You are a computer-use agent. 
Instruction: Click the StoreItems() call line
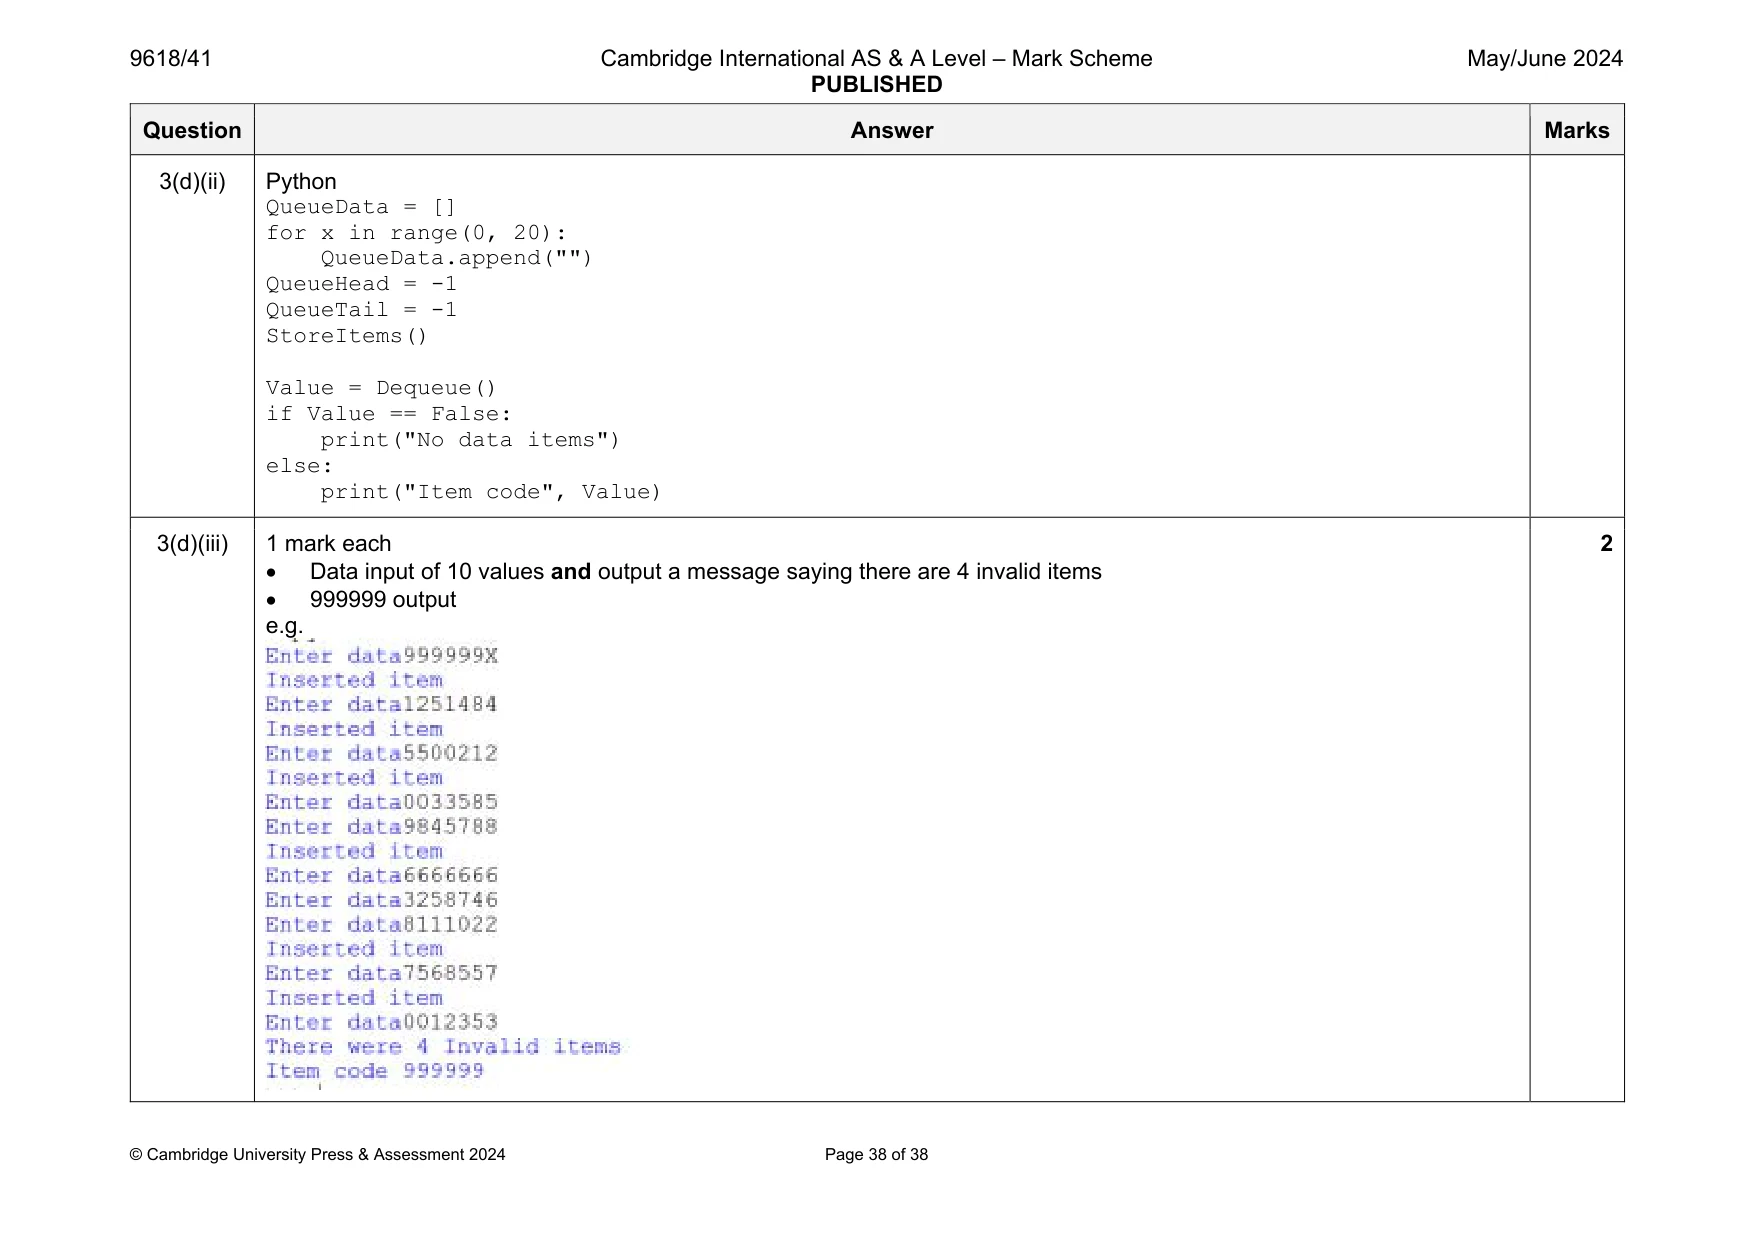(347, 336)
